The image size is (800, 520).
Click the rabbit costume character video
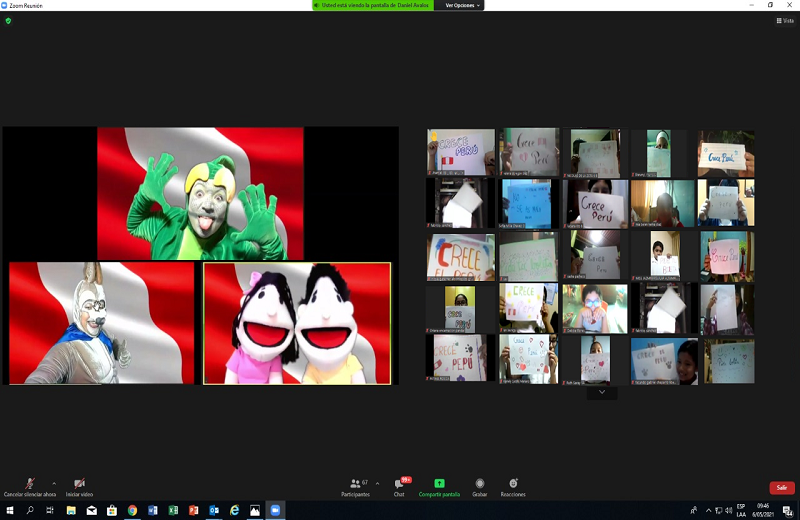click(101, 323)
